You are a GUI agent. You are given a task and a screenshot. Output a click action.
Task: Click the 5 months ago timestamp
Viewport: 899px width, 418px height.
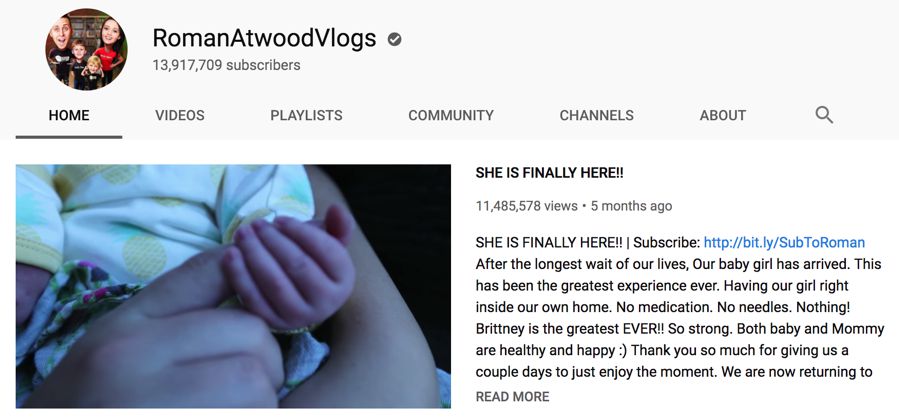coord(631,206)
